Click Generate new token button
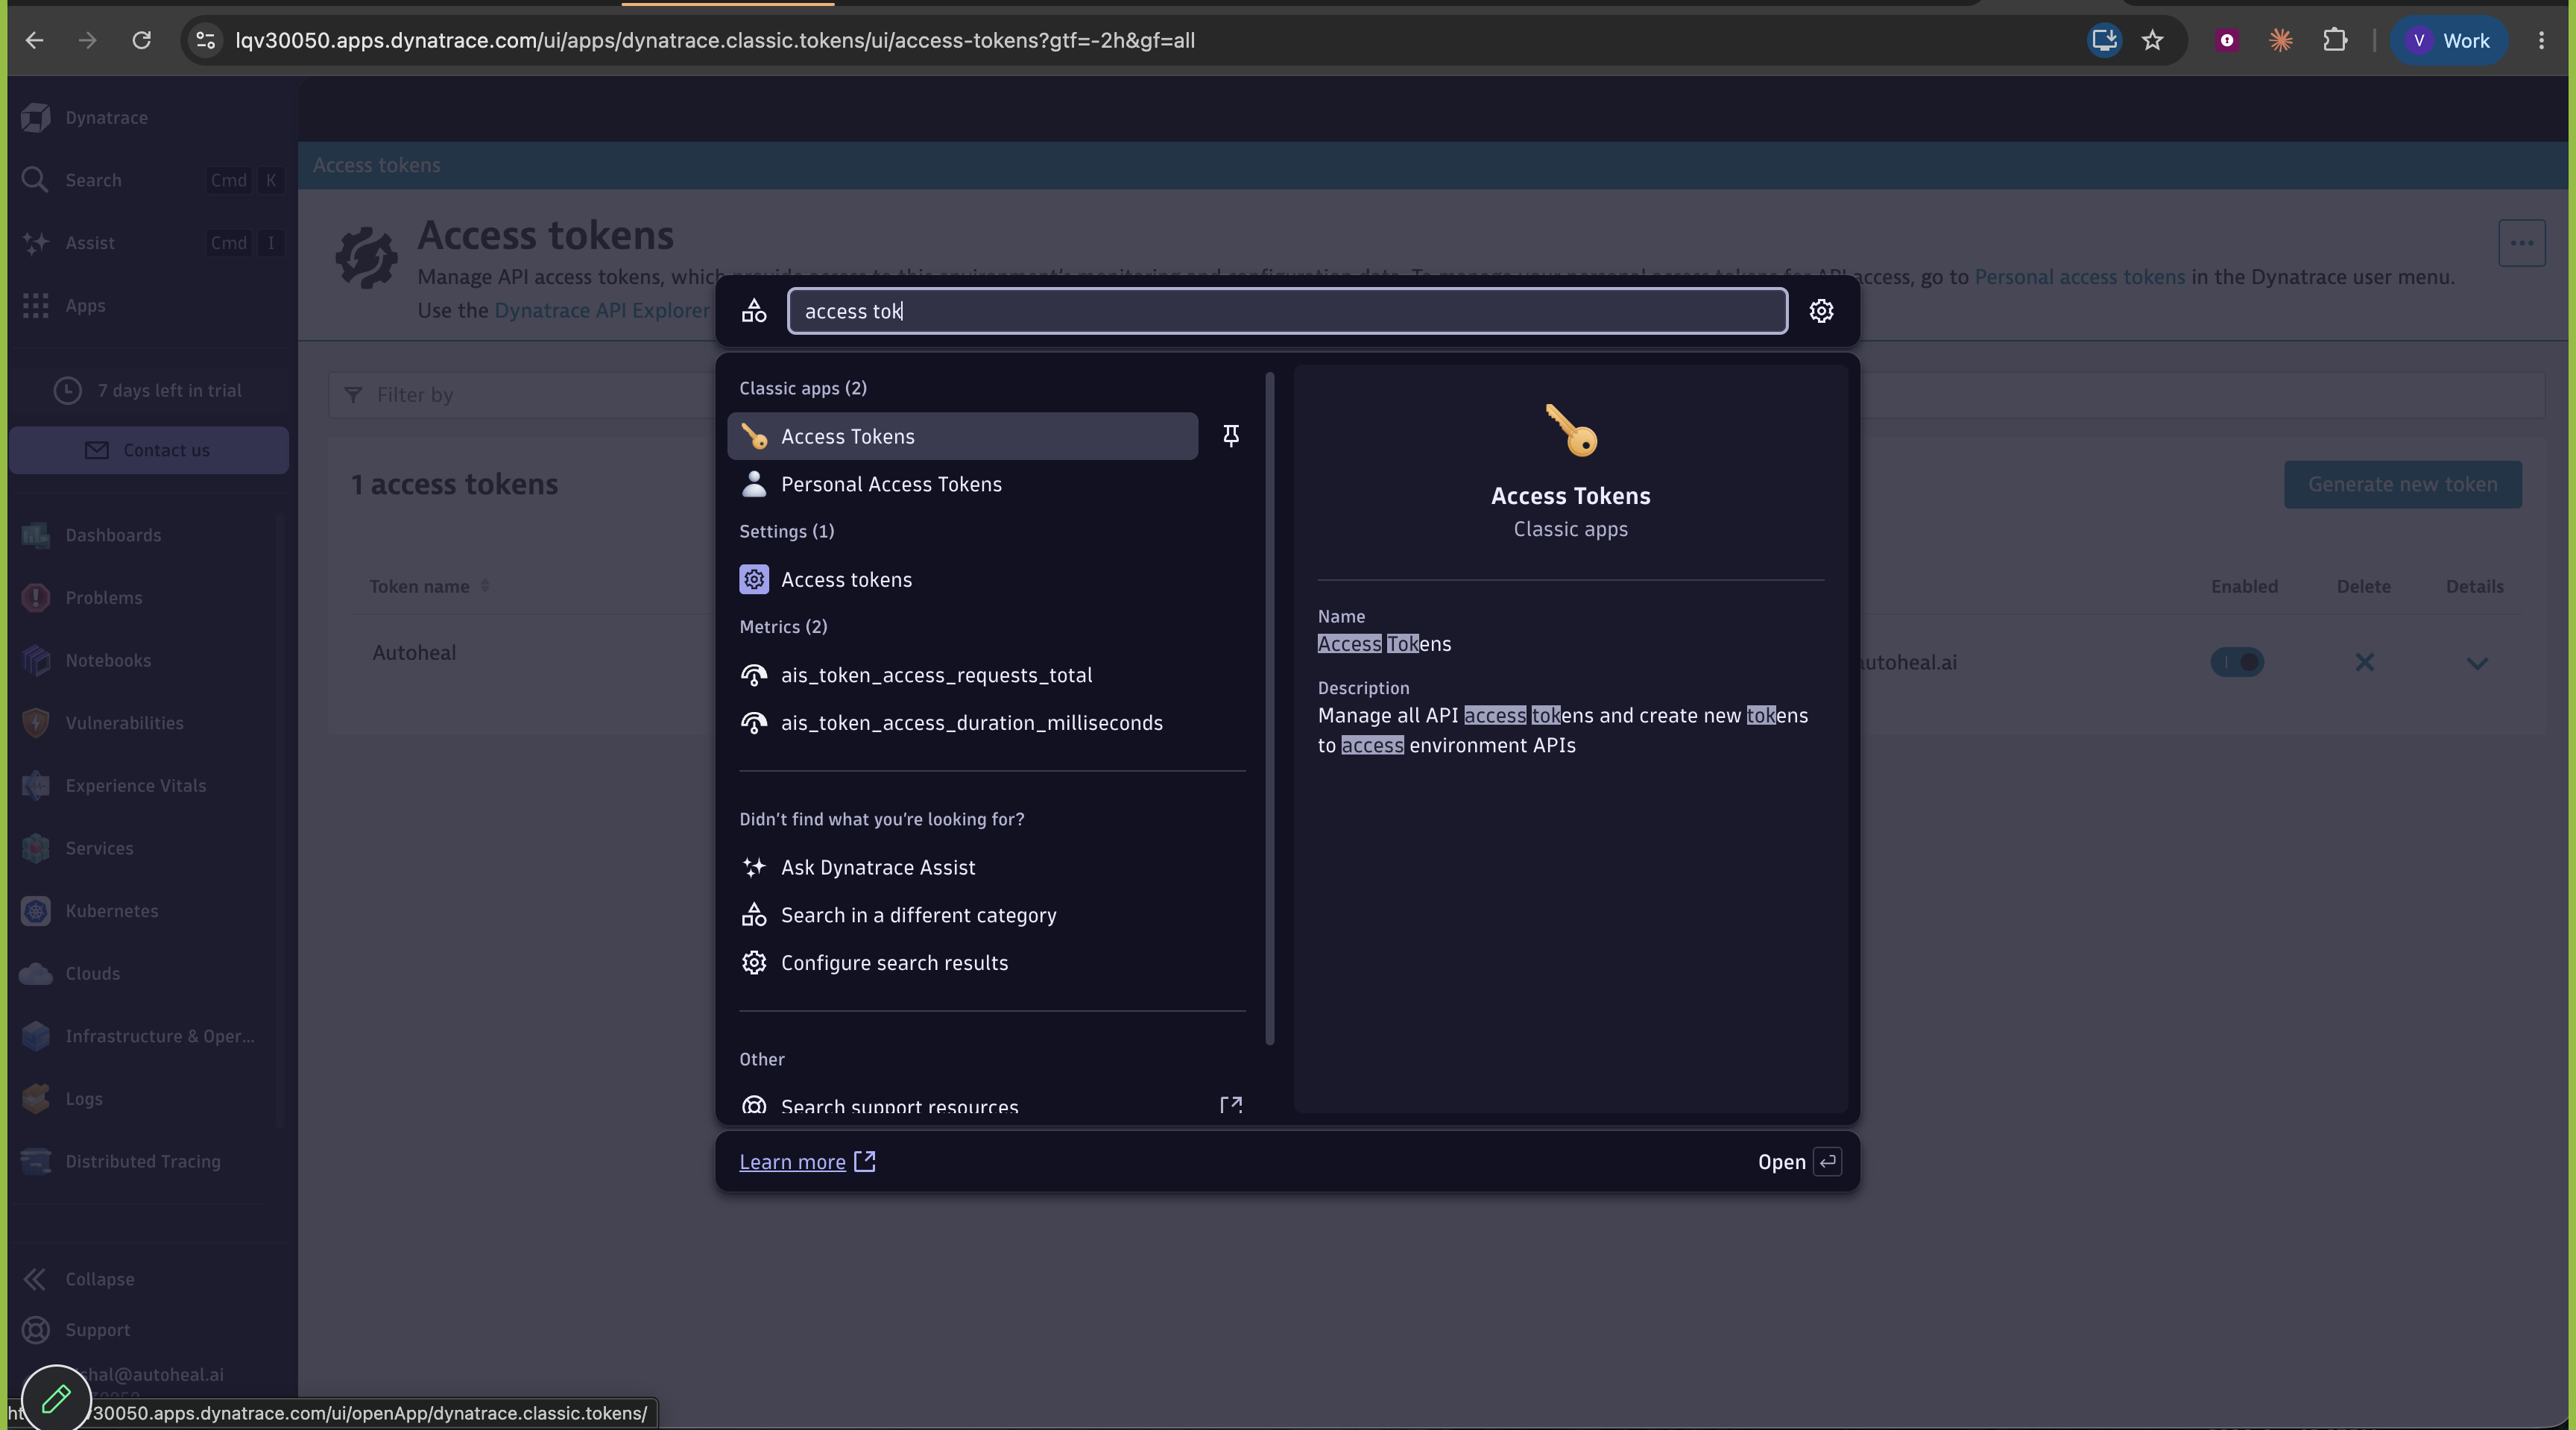This screenshot has width=2576, height=1430. [x=2402, y=485]
